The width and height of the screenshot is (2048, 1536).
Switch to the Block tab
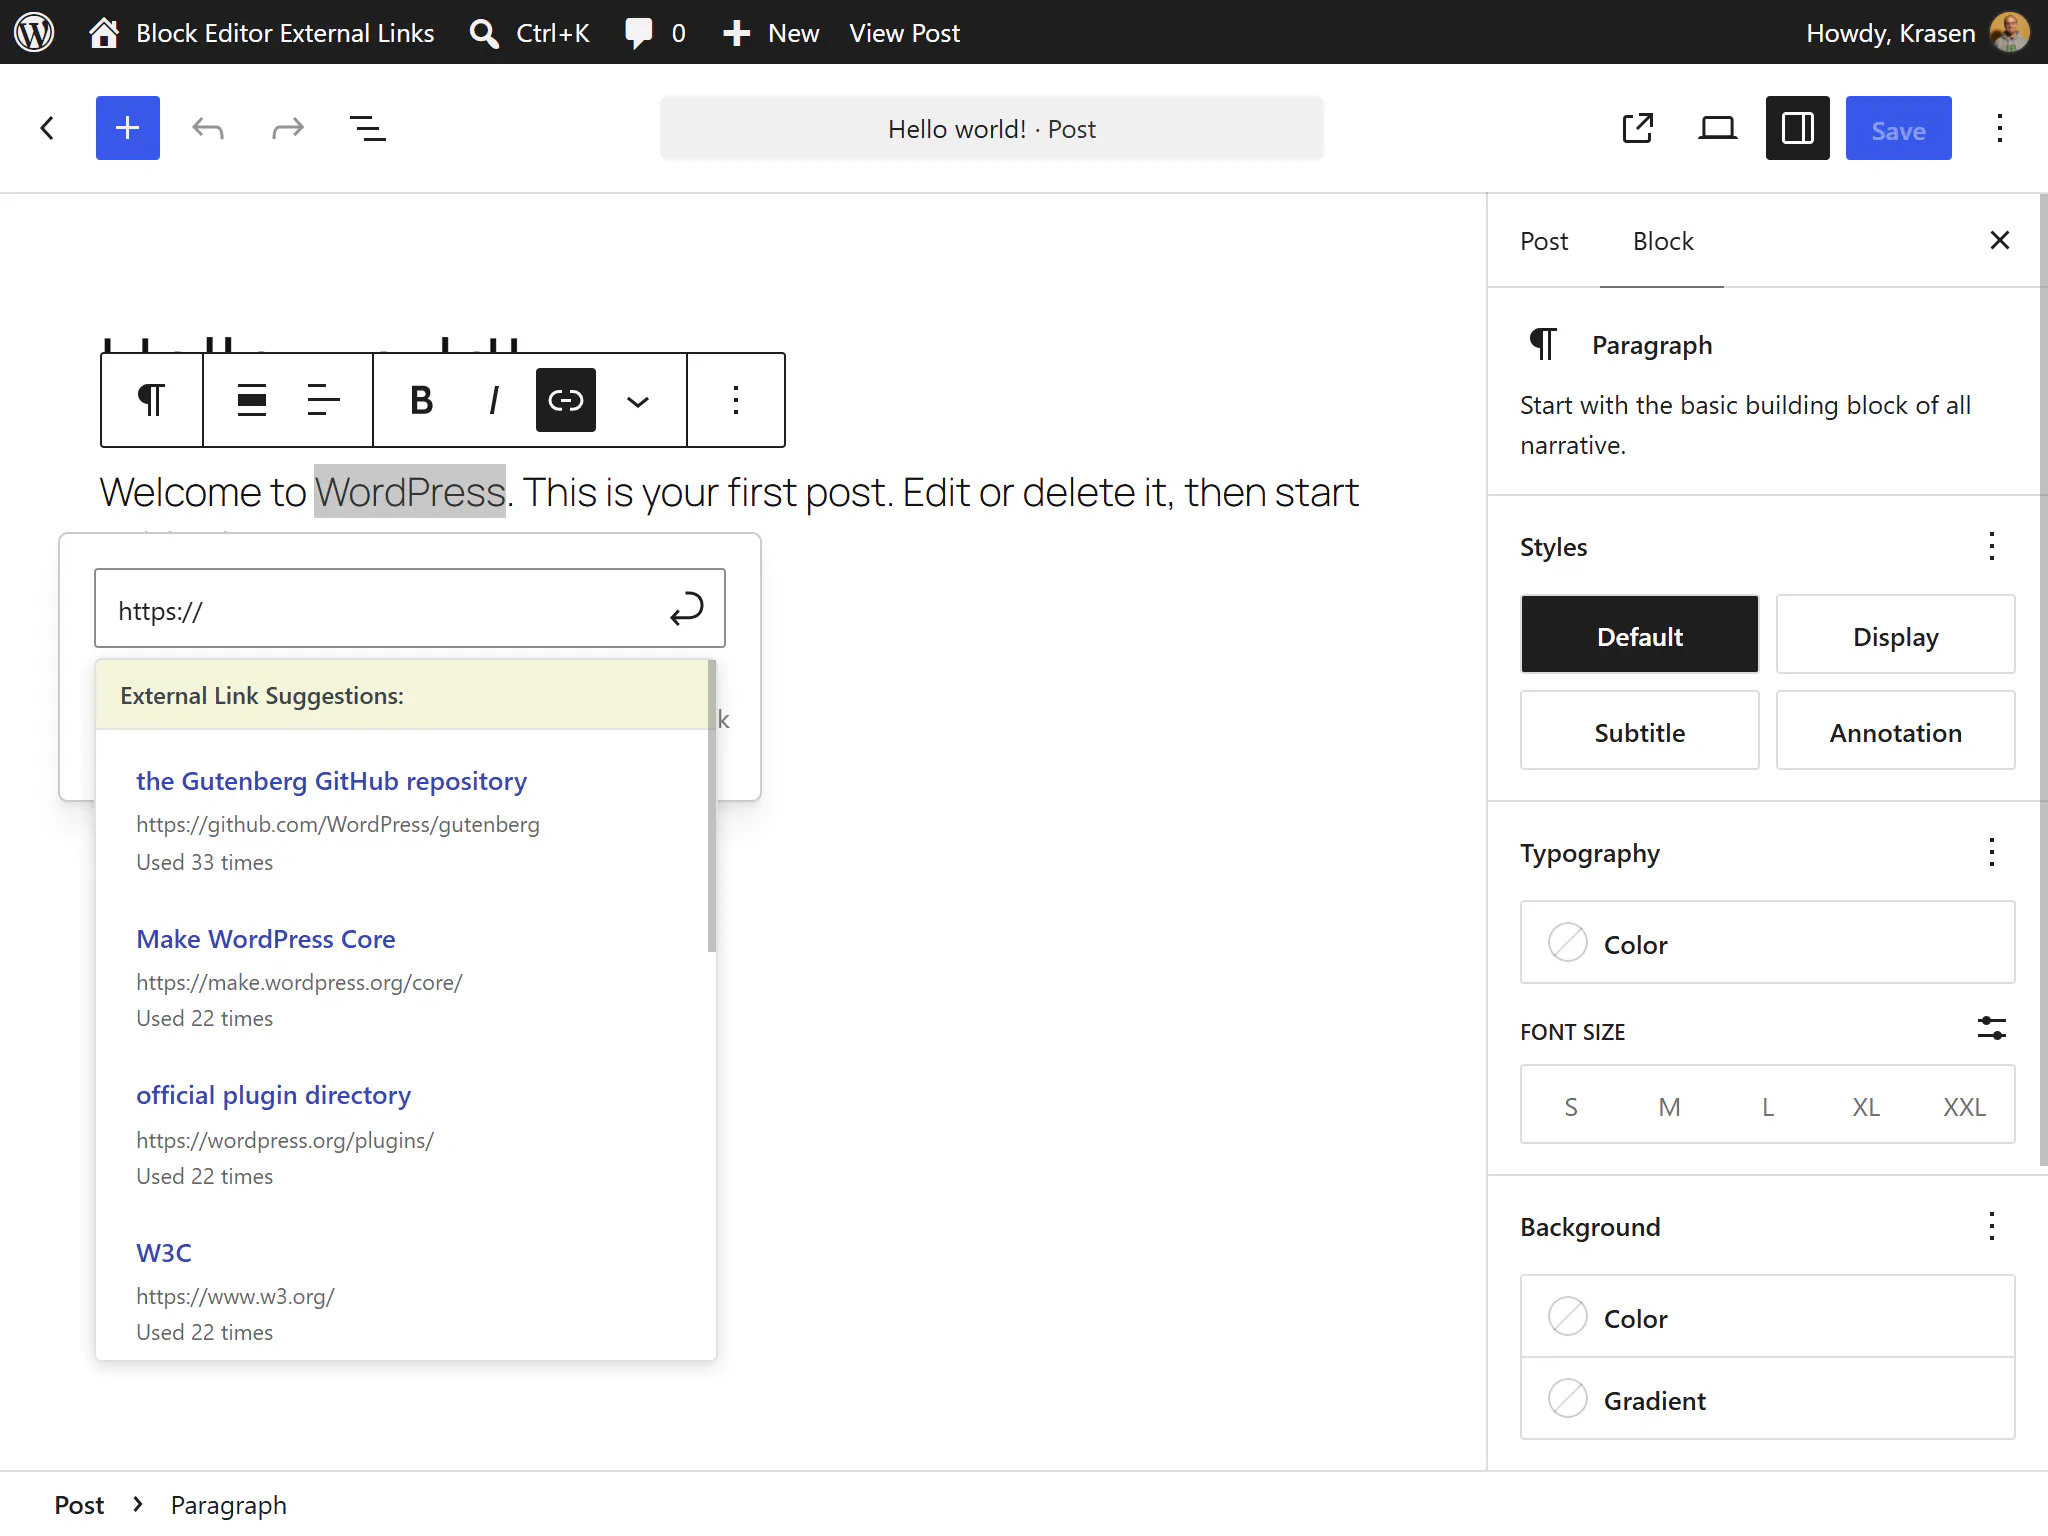click(1662, 241)
